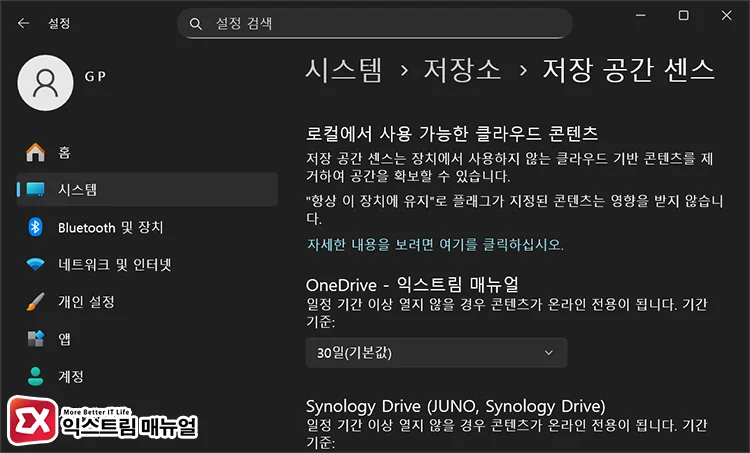Image resolution: width=750 pixels, height=453 pixels.
Task: Click in the 설정 검색 field
Action: coord(375,23)
